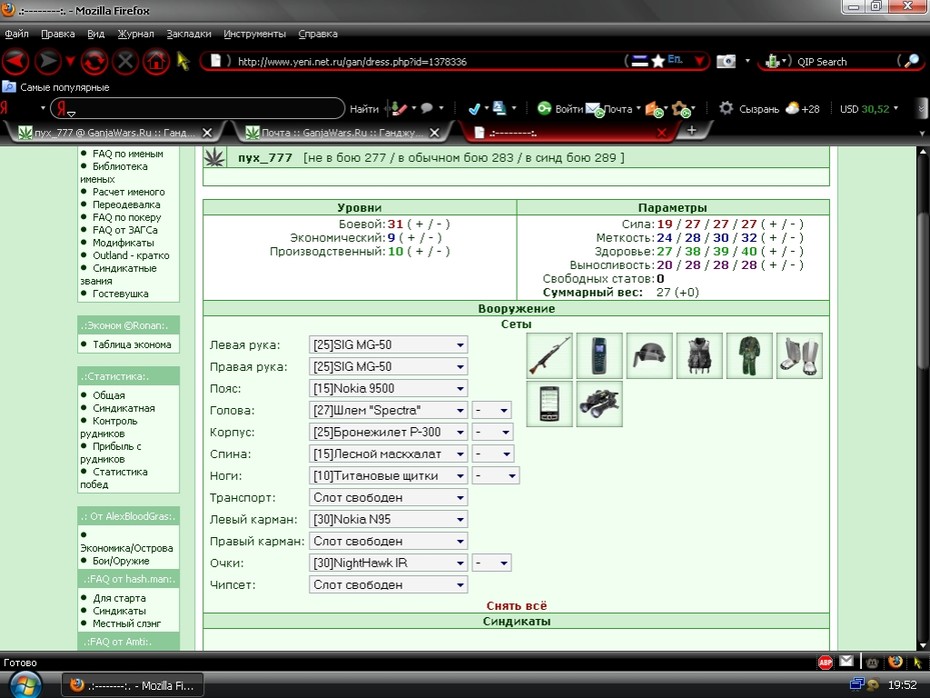Reload the page with refresh icon

click(94, 61)
